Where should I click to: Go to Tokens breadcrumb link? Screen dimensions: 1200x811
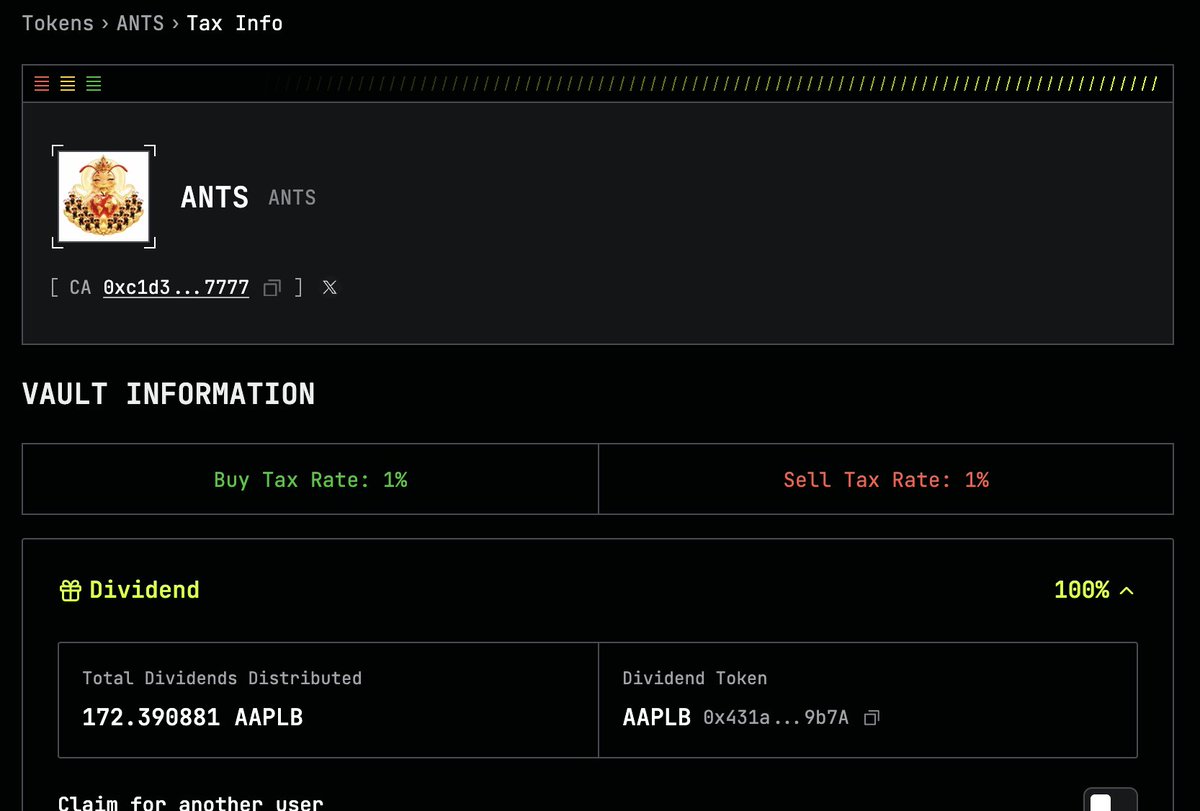coord(57,22)
